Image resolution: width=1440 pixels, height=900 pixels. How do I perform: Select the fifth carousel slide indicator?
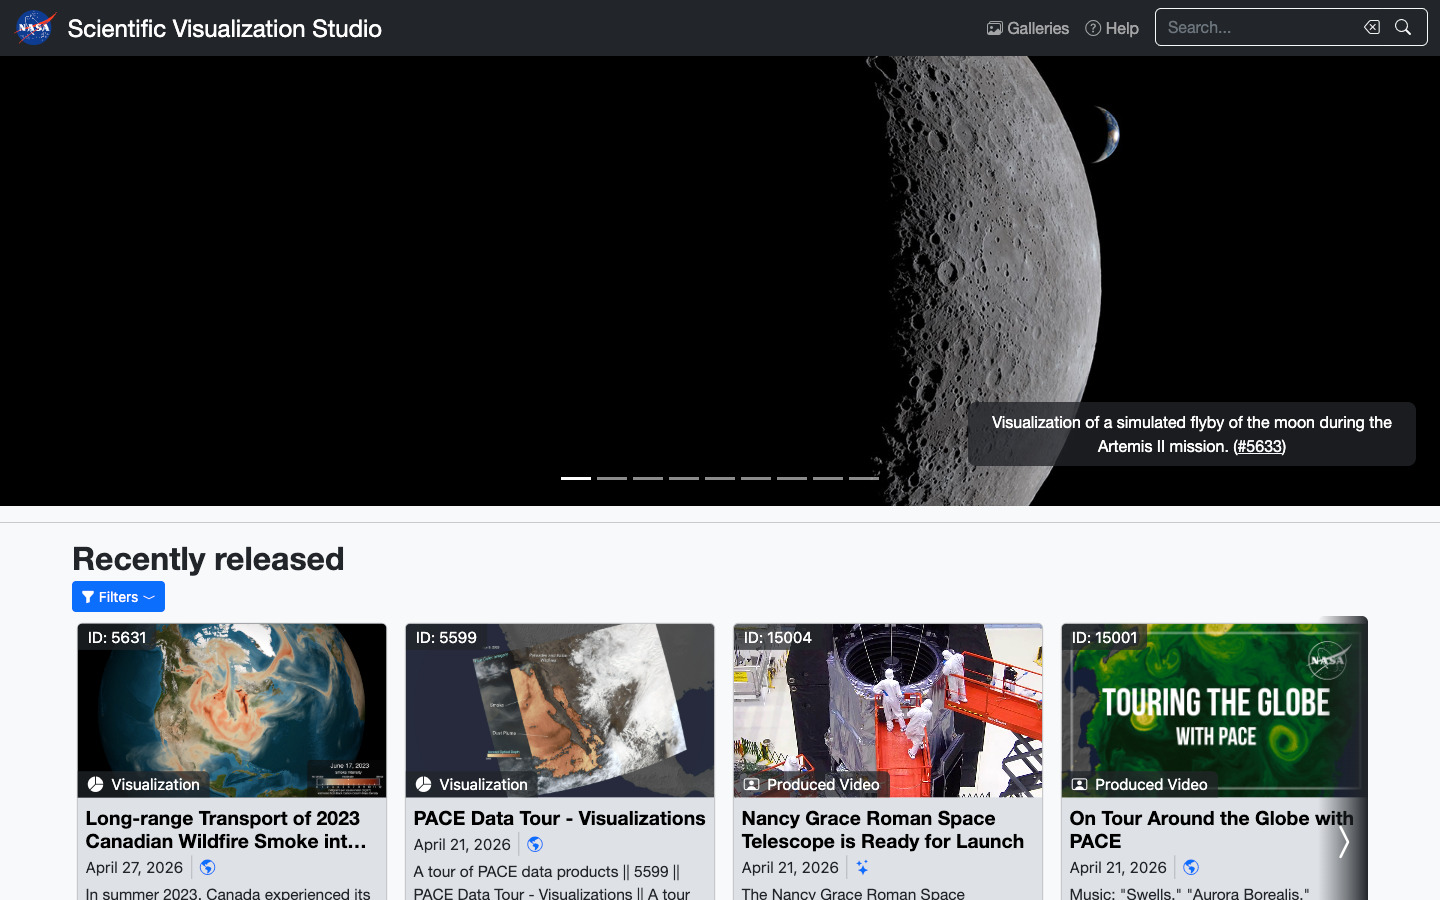coord(720,478)
